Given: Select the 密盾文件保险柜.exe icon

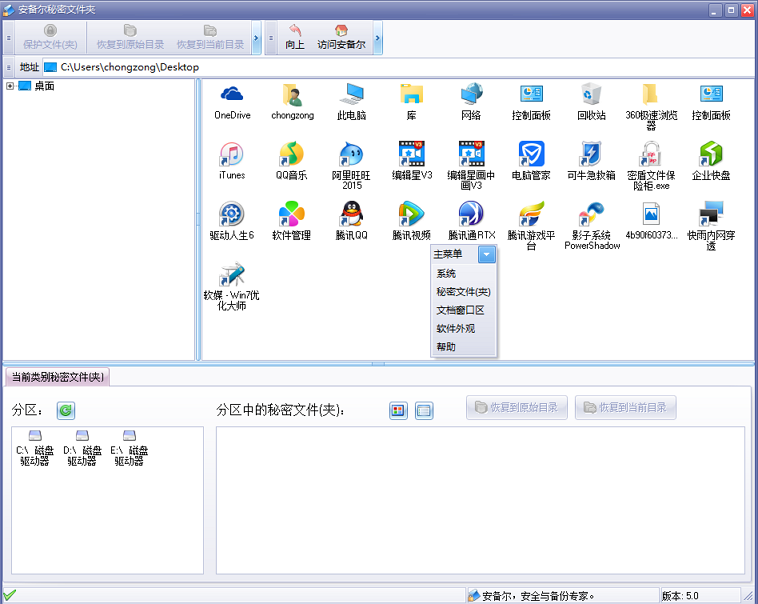Looking at the screenshot, I should tap(651, 166).
